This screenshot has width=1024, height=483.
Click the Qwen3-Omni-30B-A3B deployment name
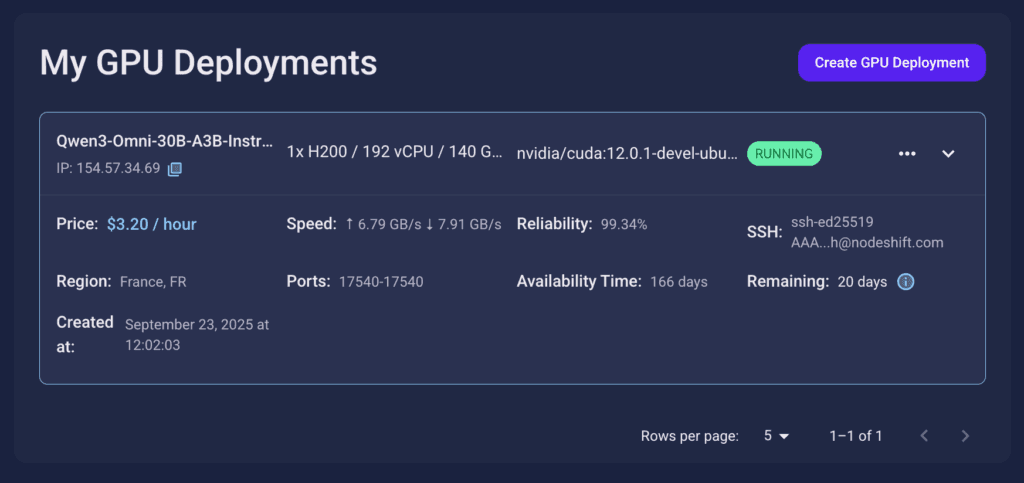[x=164, y=142]
